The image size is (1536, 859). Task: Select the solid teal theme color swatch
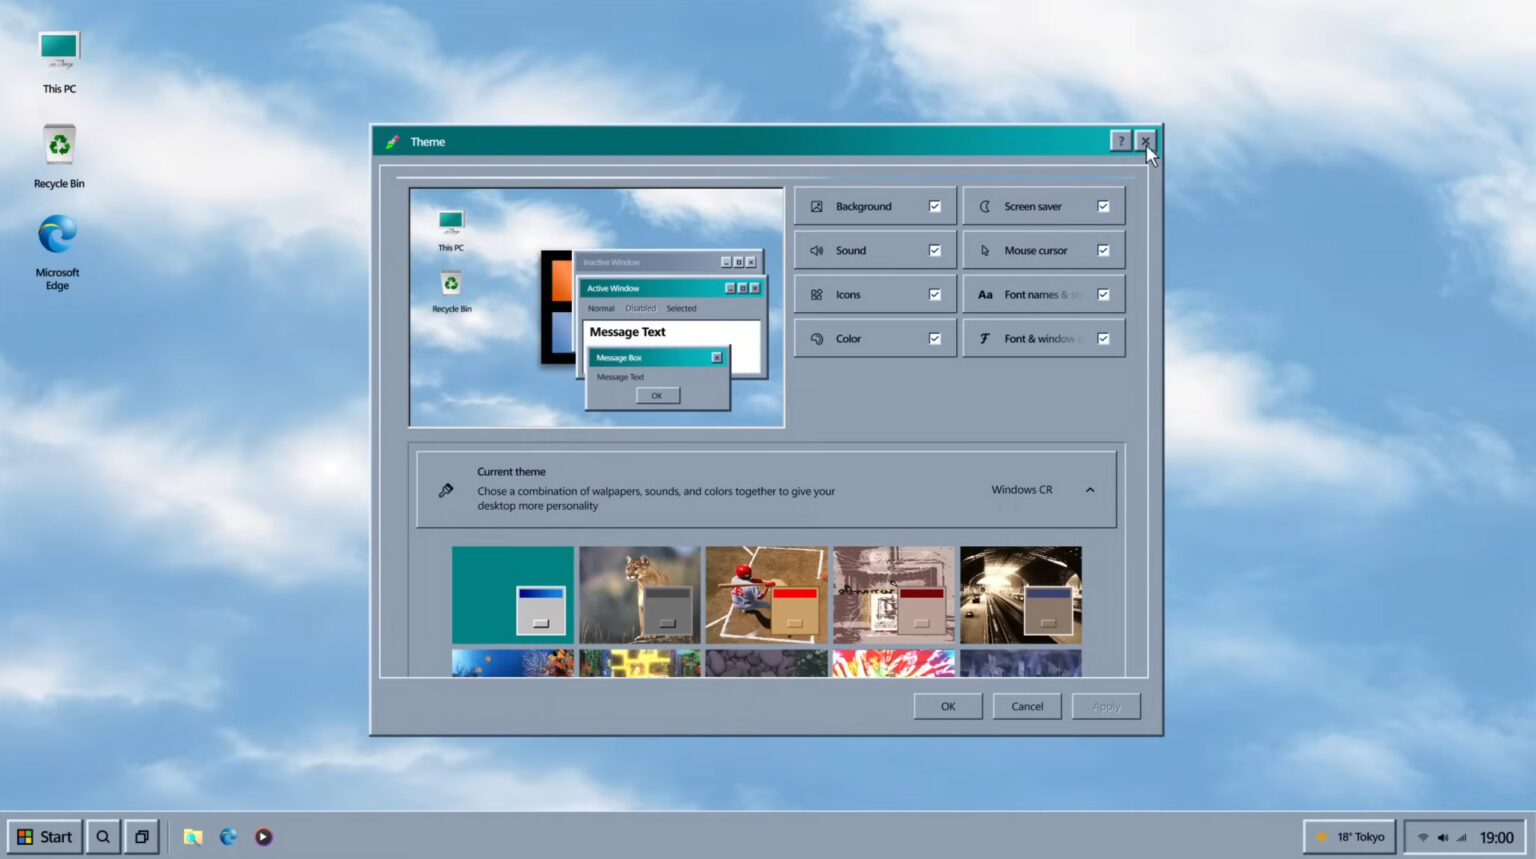click(511, 594)
